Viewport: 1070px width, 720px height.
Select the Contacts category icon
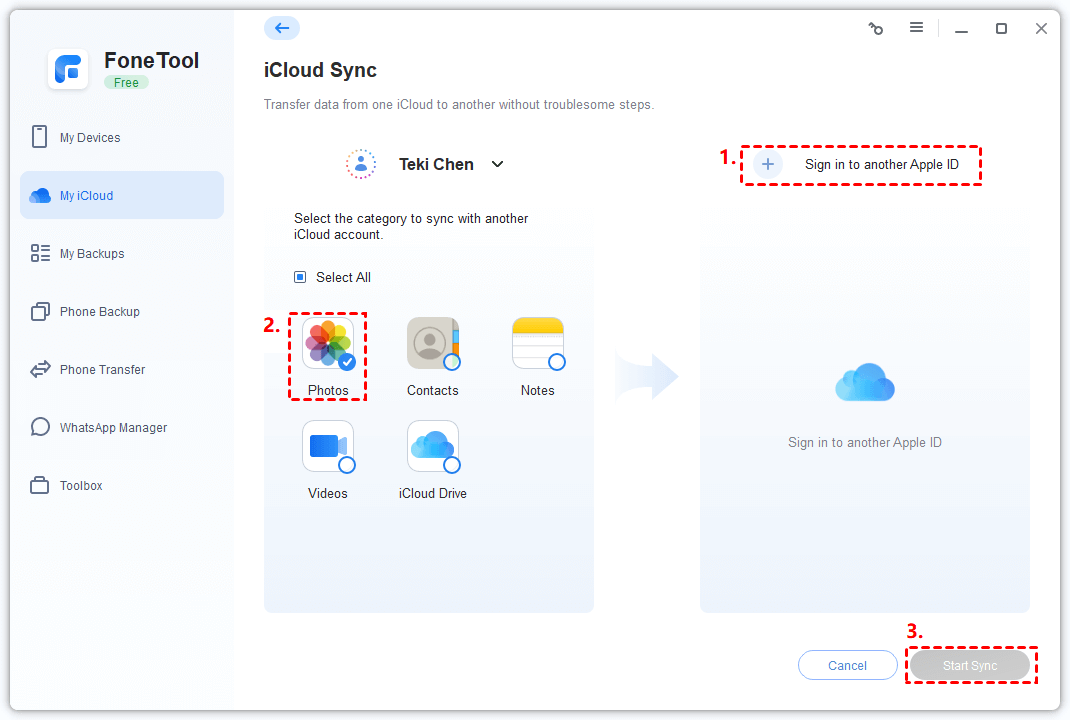[x=432, y=343]
